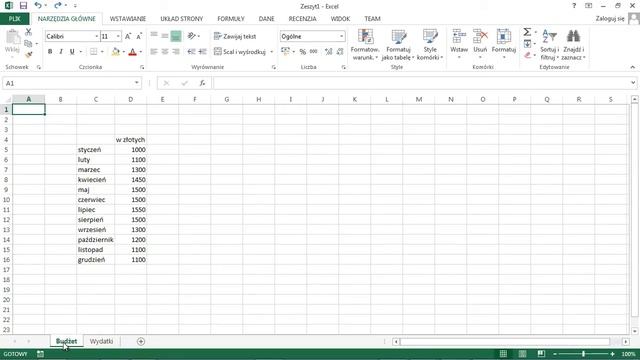
Task: Open the Calibri font name dropdown
Action: pos(97,36)
